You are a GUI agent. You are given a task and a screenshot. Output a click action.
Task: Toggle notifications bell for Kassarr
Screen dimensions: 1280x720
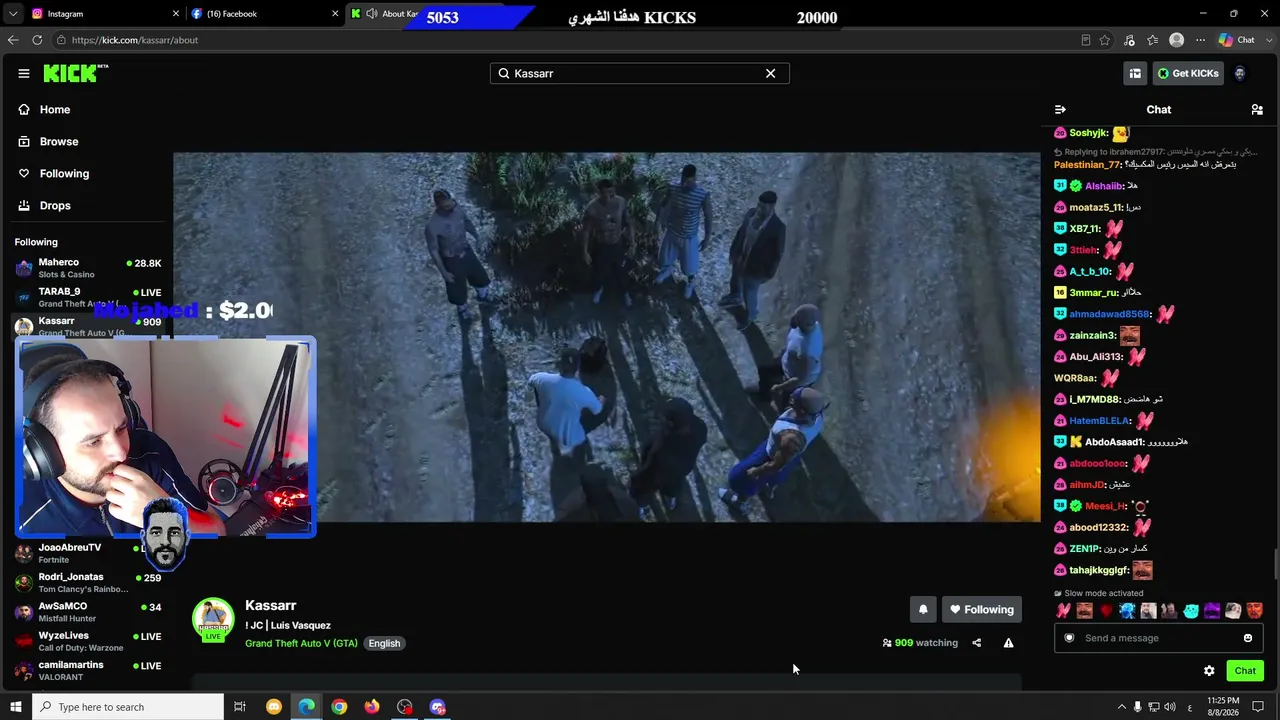(x=923, y=609)
